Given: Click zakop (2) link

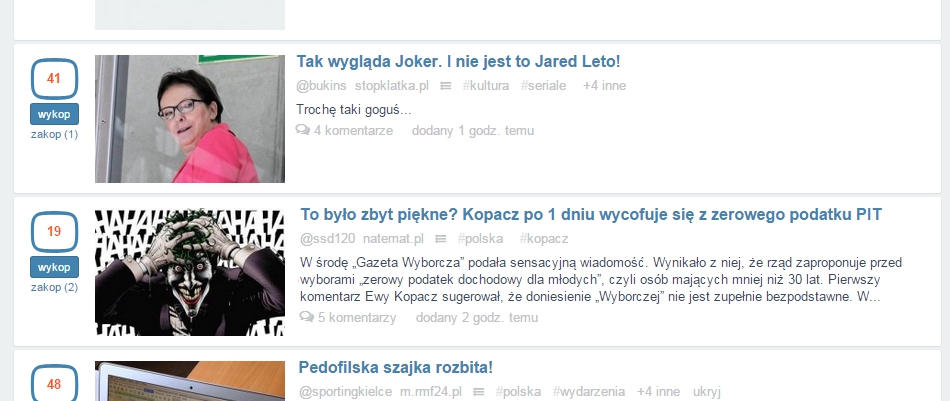Looking at the screenshot, I should pyautogui.click(x=54, y=287).
